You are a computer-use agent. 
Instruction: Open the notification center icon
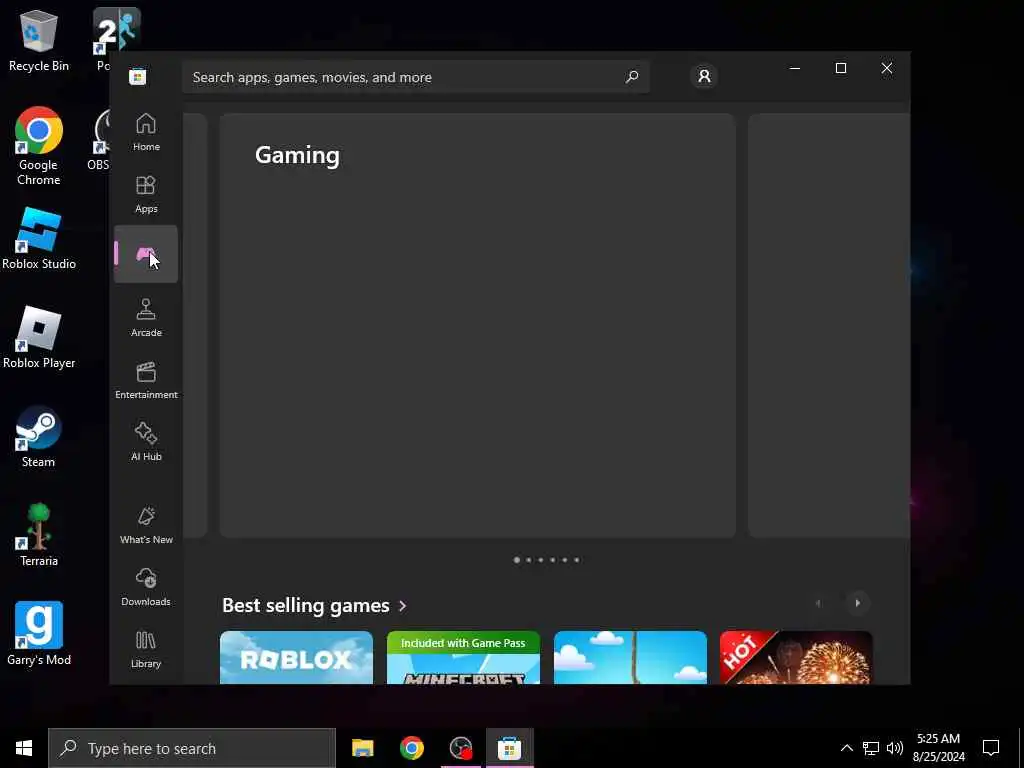(991, 748)
